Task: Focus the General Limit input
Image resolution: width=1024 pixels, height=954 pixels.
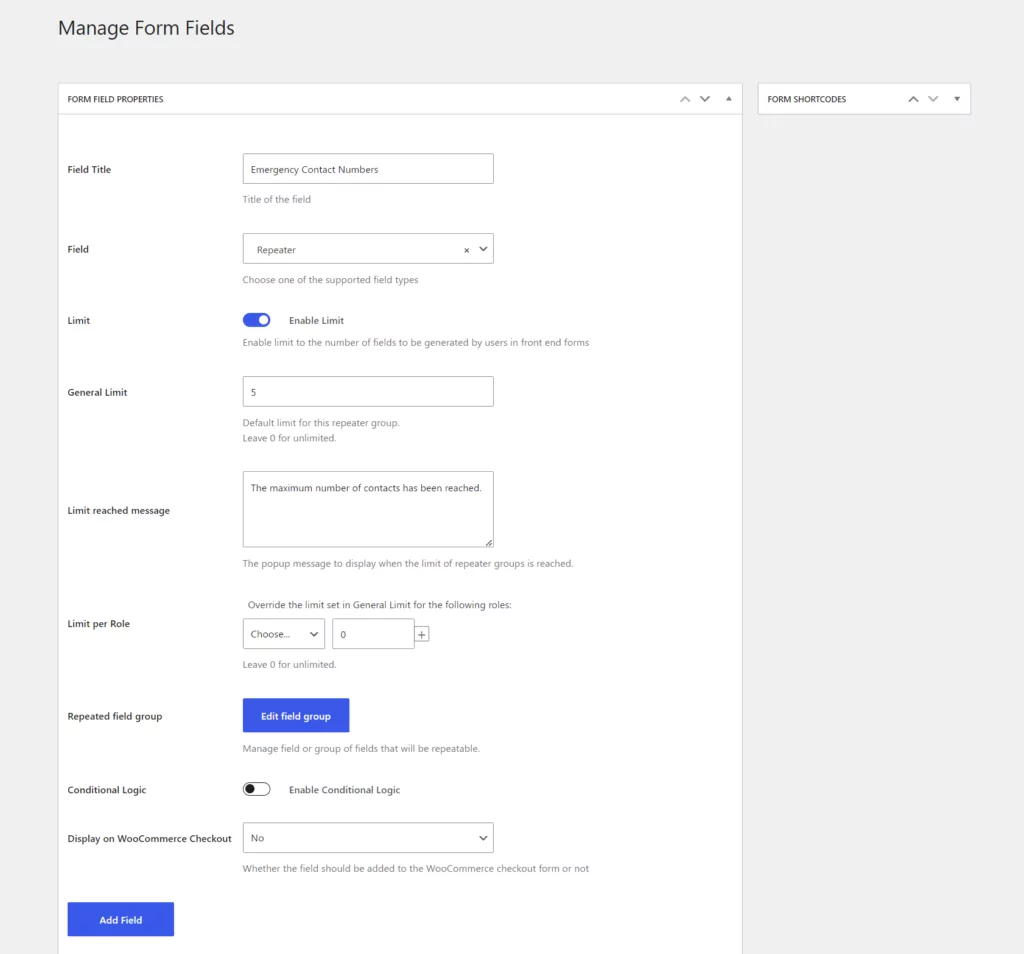Action: pyautogui.click(x=368, y=391)
